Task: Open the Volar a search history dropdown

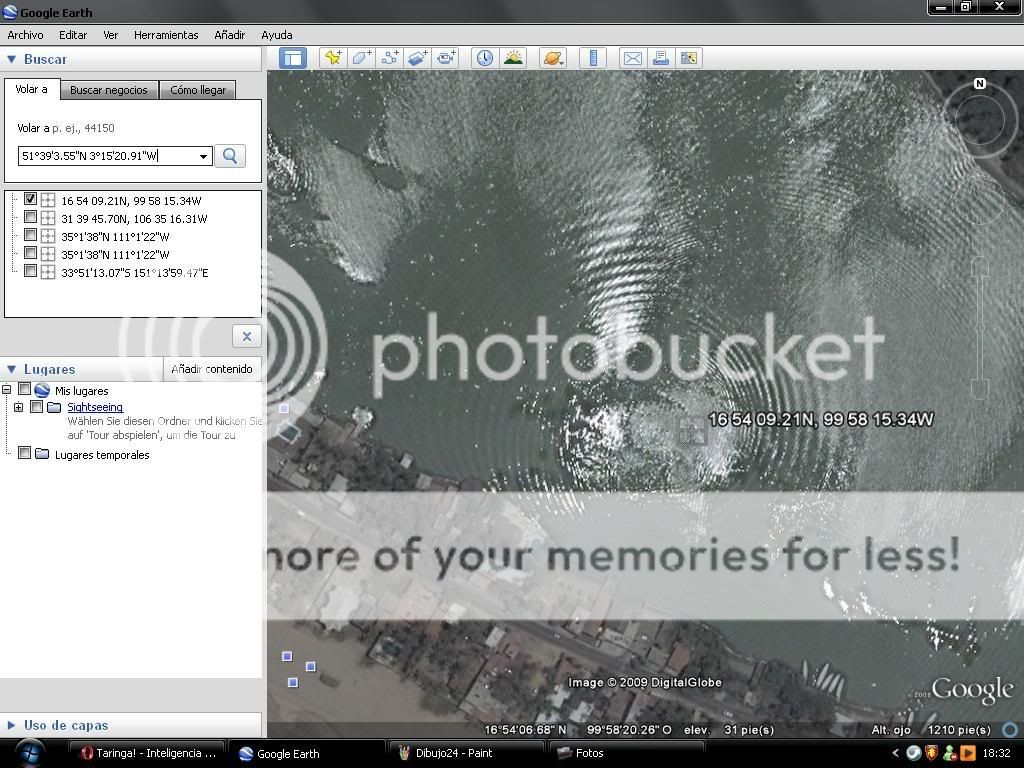Action: (x=203, y=156)
